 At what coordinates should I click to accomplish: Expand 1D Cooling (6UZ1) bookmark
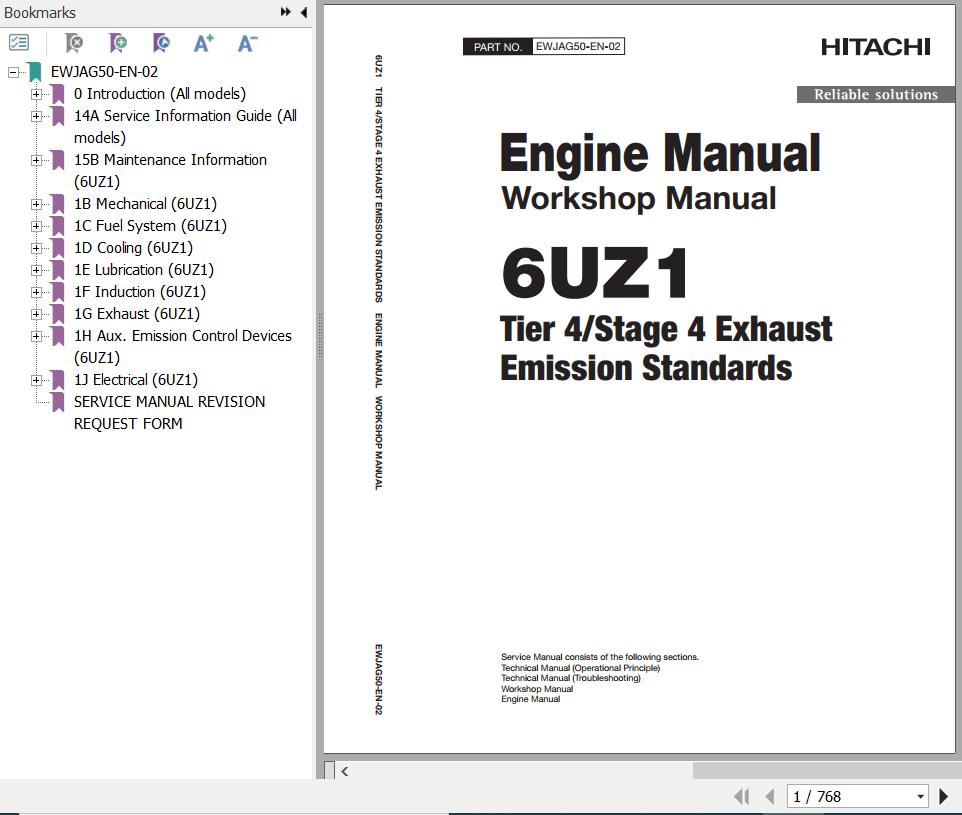coord(36,249)
